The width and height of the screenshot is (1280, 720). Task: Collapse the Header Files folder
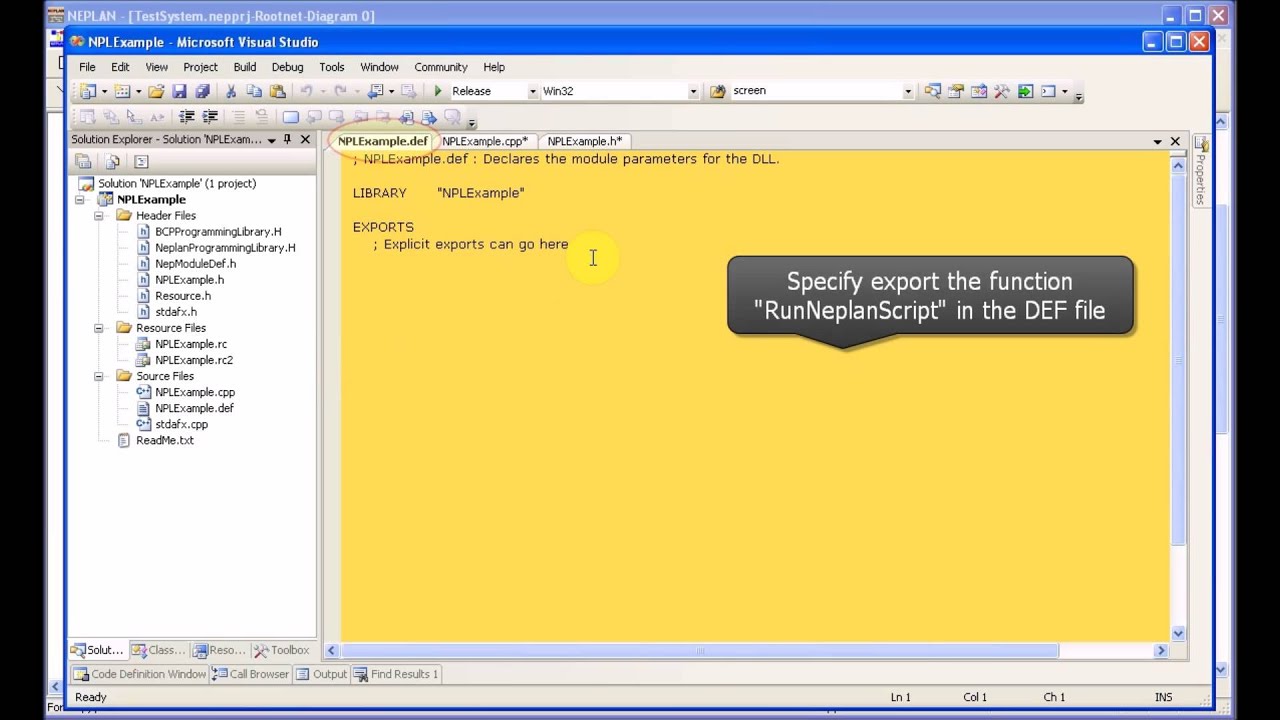(x=98, y=216)
